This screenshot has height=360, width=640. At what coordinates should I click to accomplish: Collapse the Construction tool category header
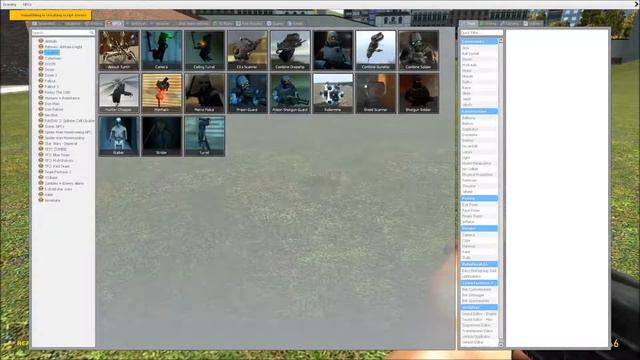click(479, 111)
